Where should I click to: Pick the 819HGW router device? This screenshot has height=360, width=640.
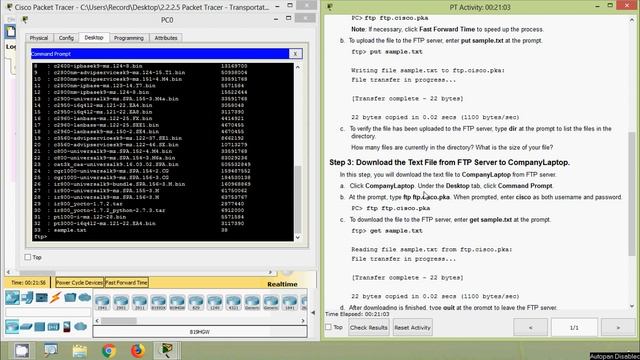click(x=177, y=302)
